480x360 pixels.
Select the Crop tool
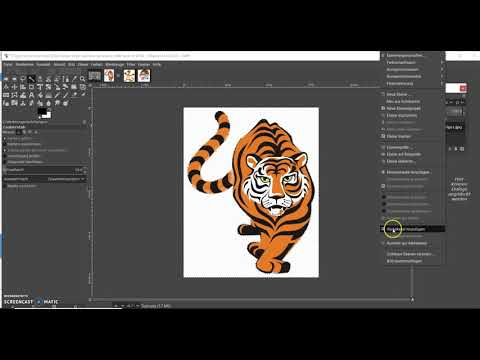click(31, 87)
